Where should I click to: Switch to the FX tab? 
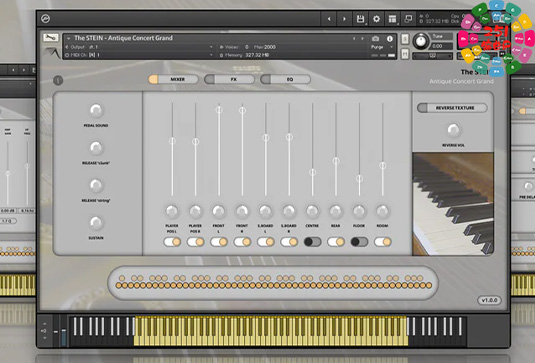[229, 79]
